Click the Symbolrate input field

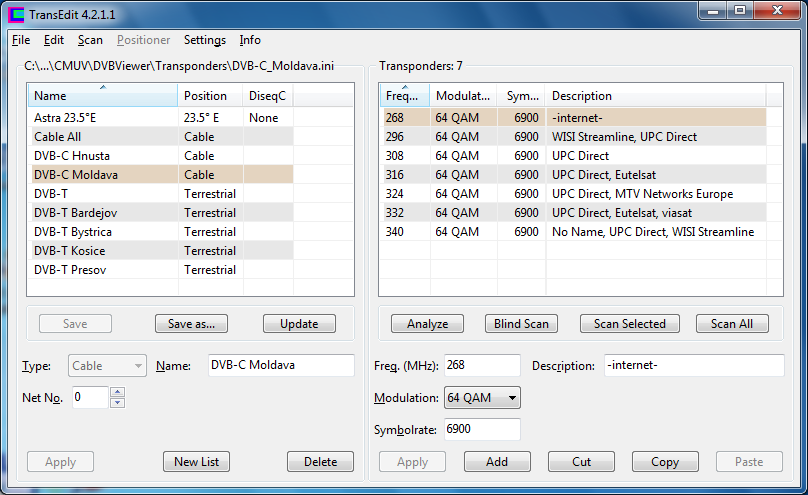point(482,429)
